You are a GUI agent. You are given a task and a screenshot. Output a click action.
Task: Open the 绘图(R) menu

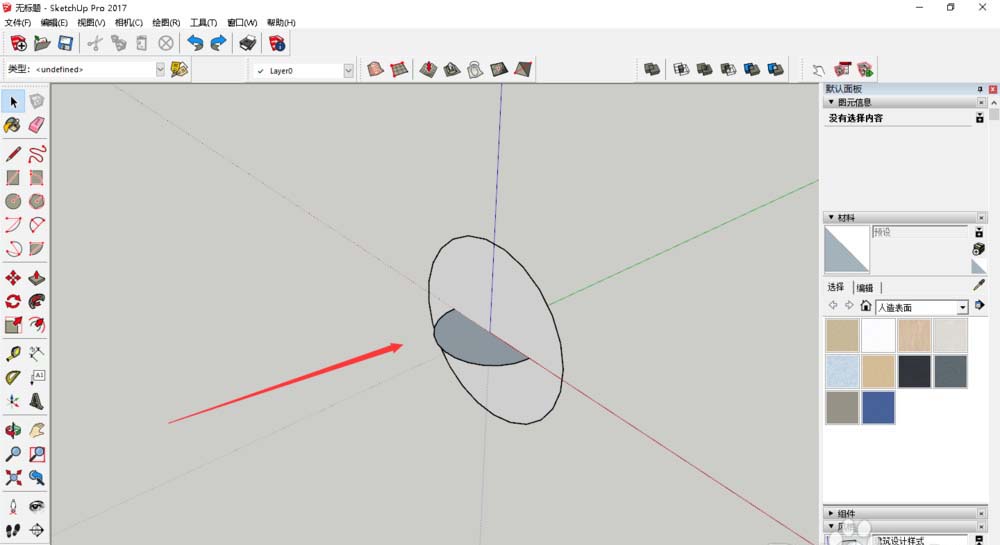click(166, 22)
